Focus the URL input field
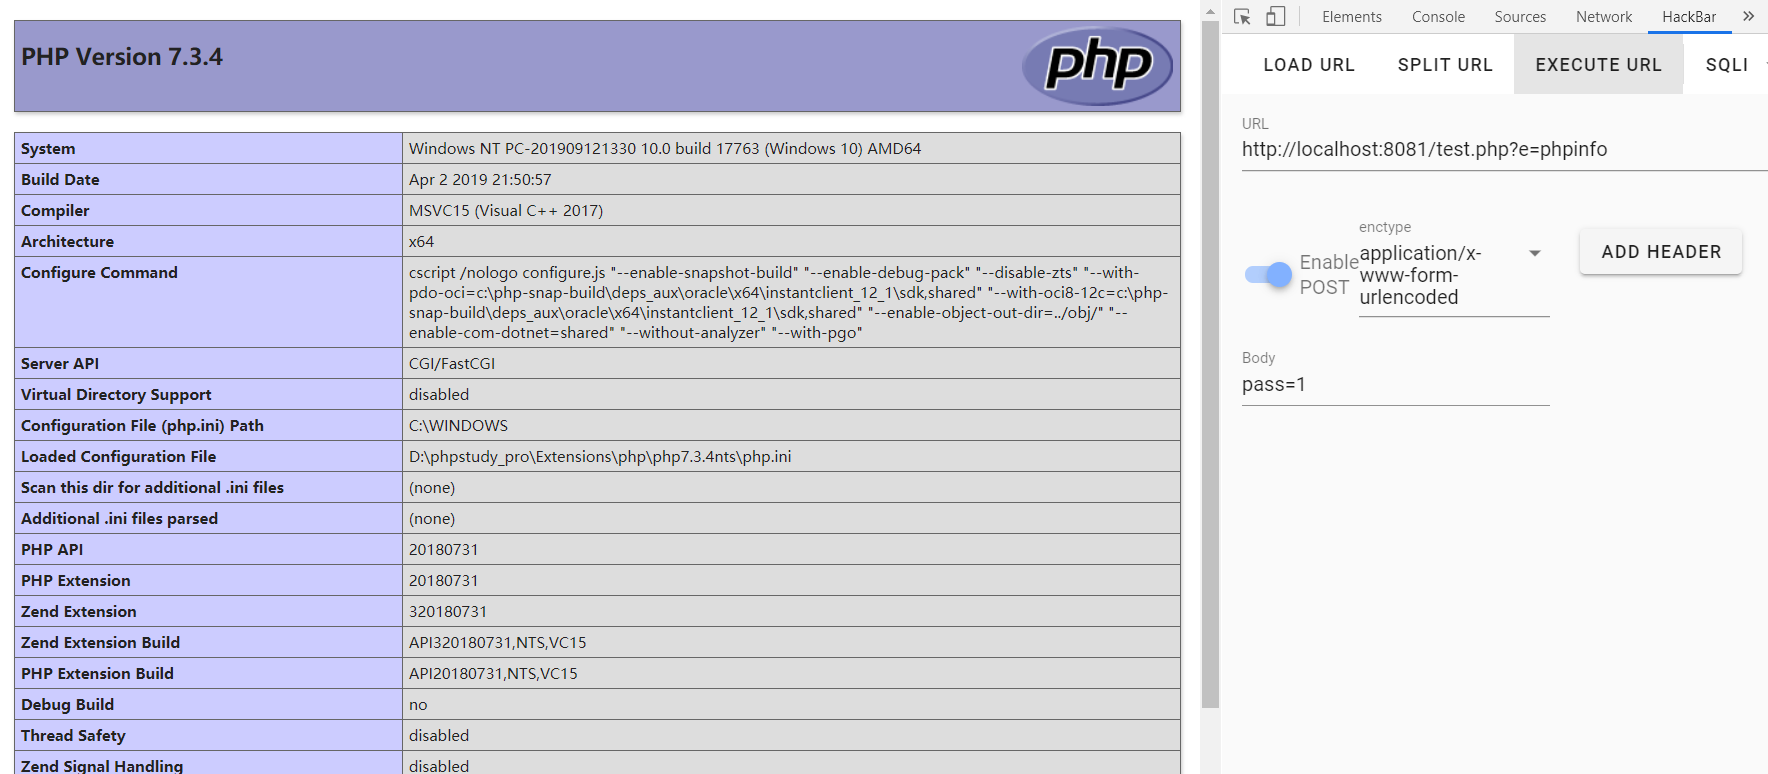This screenshot has width=1768, height=774. pos(1504,150)
